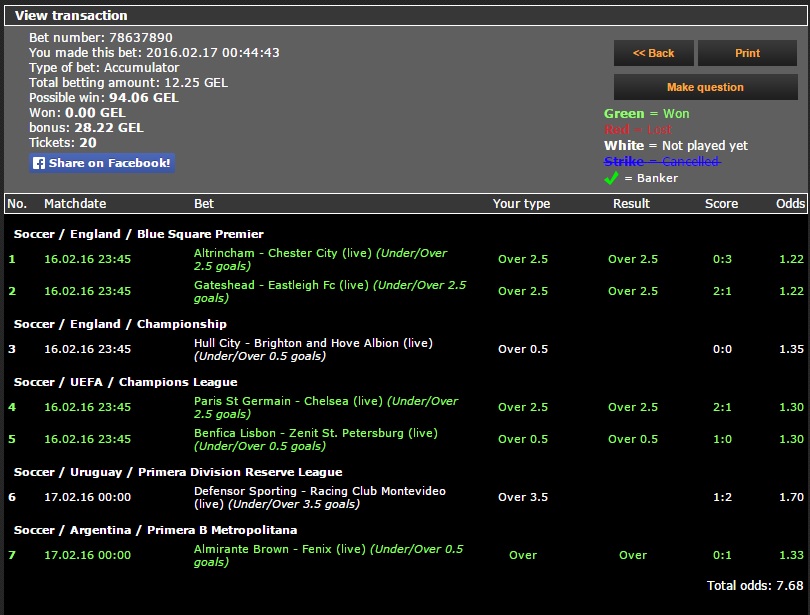Click result Over 0.5 for Benfica match
This screenshot has height=615, width=810.
pos(633,439)
